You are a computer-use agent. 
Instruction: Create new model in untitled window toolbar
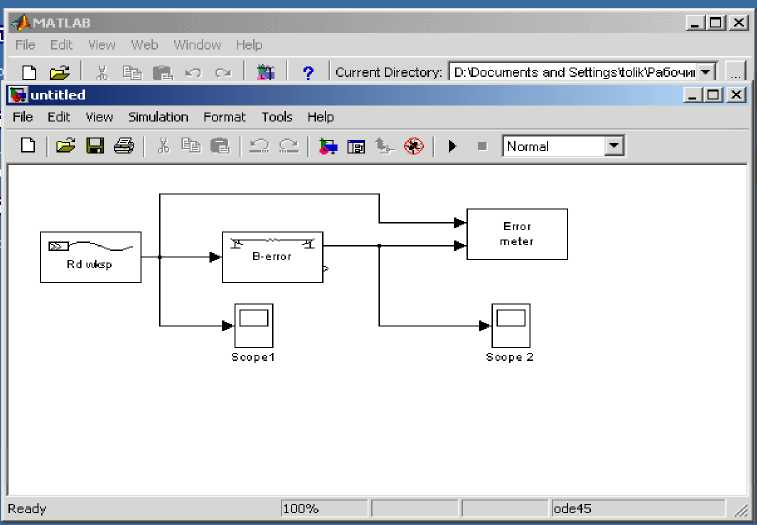click(x=28, y=145)
